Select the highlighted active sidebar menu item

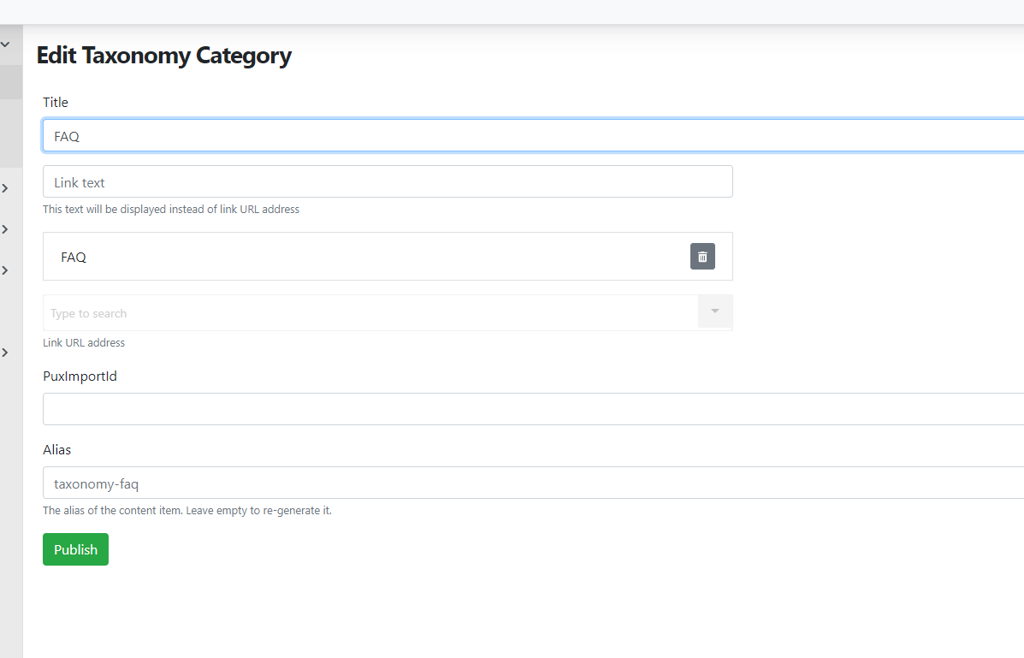pos(11,82)
